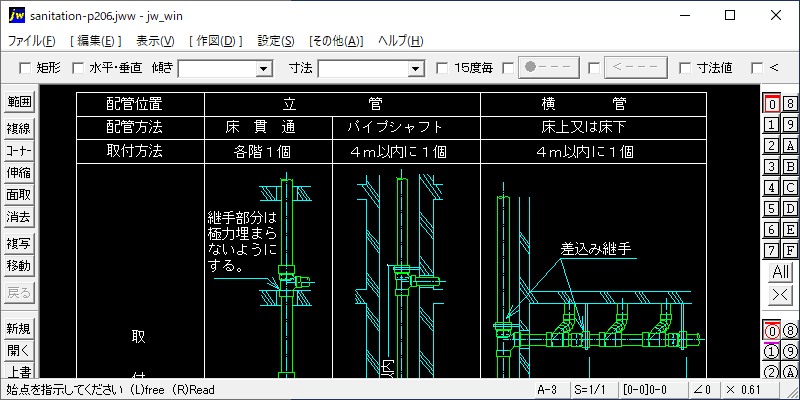
Task: Click the jw application icon in title bar
Action: [x=17, y=16]
